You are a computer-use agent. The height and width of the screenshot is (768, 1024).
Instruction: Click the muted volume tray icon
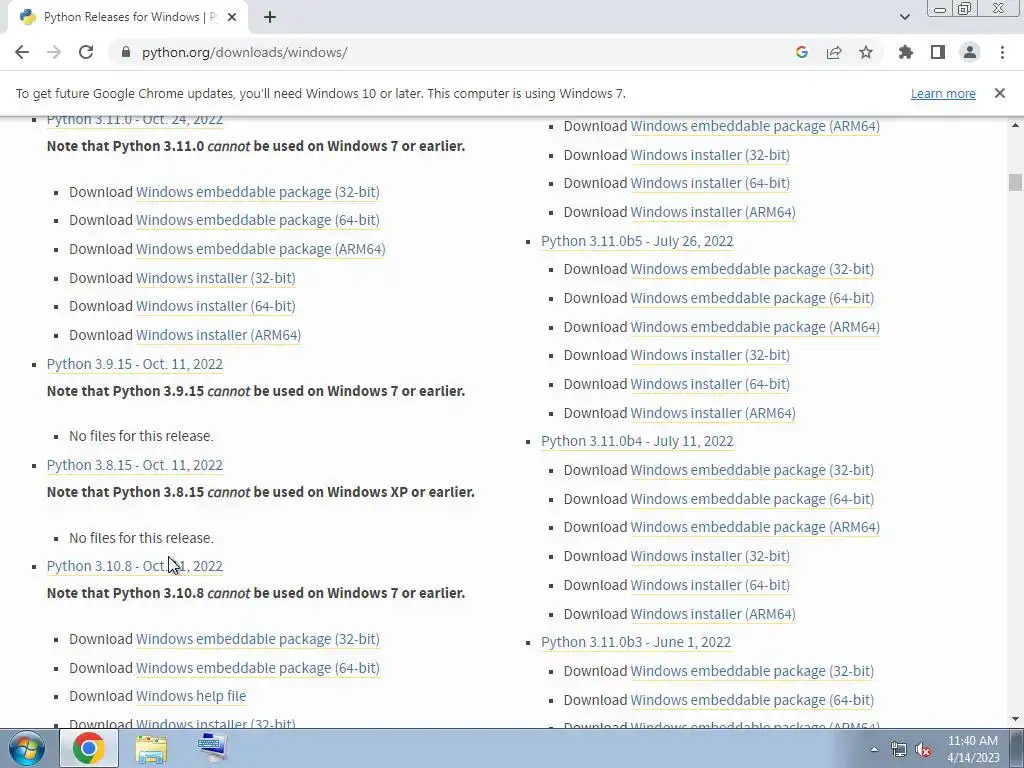pyautogui.click(x=923, y=749)
